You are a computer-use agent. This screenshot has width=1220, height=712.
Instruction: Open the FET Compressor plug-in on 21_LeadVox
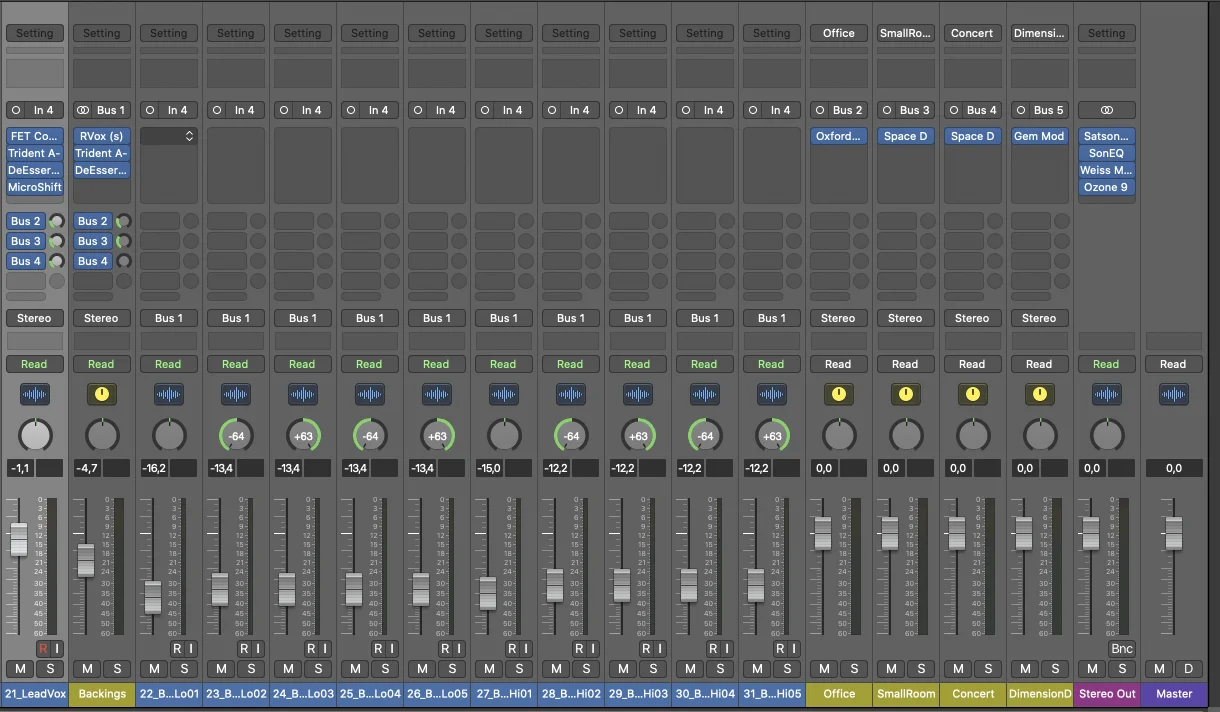click(35, 136)
